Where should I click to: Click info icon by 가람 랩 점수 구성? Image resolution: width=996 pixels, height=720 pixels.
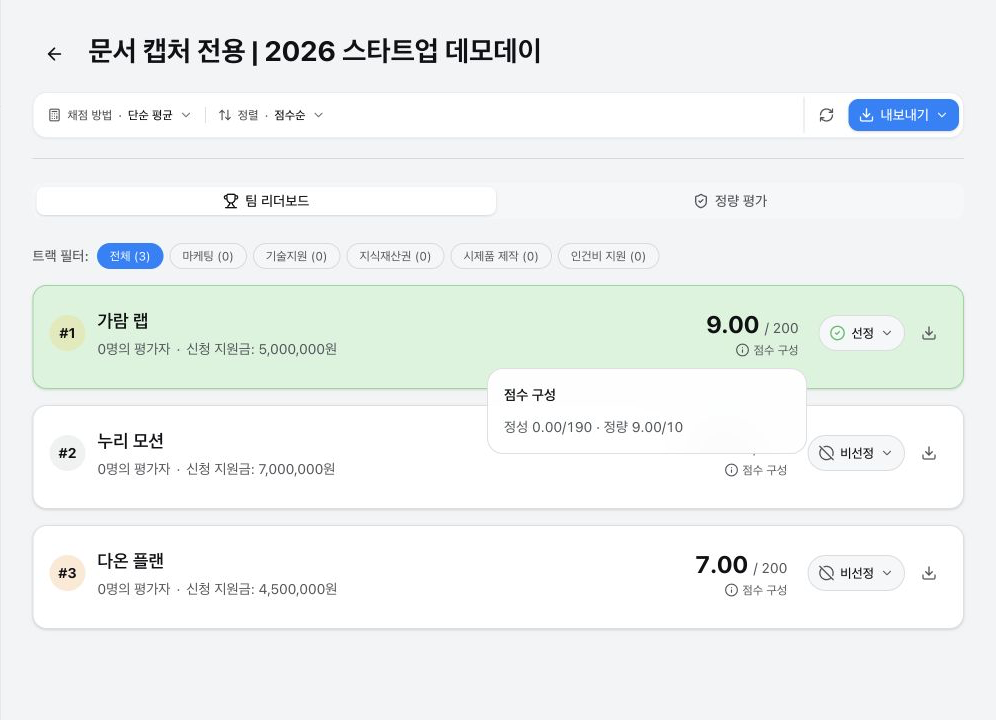coord(742,350)
